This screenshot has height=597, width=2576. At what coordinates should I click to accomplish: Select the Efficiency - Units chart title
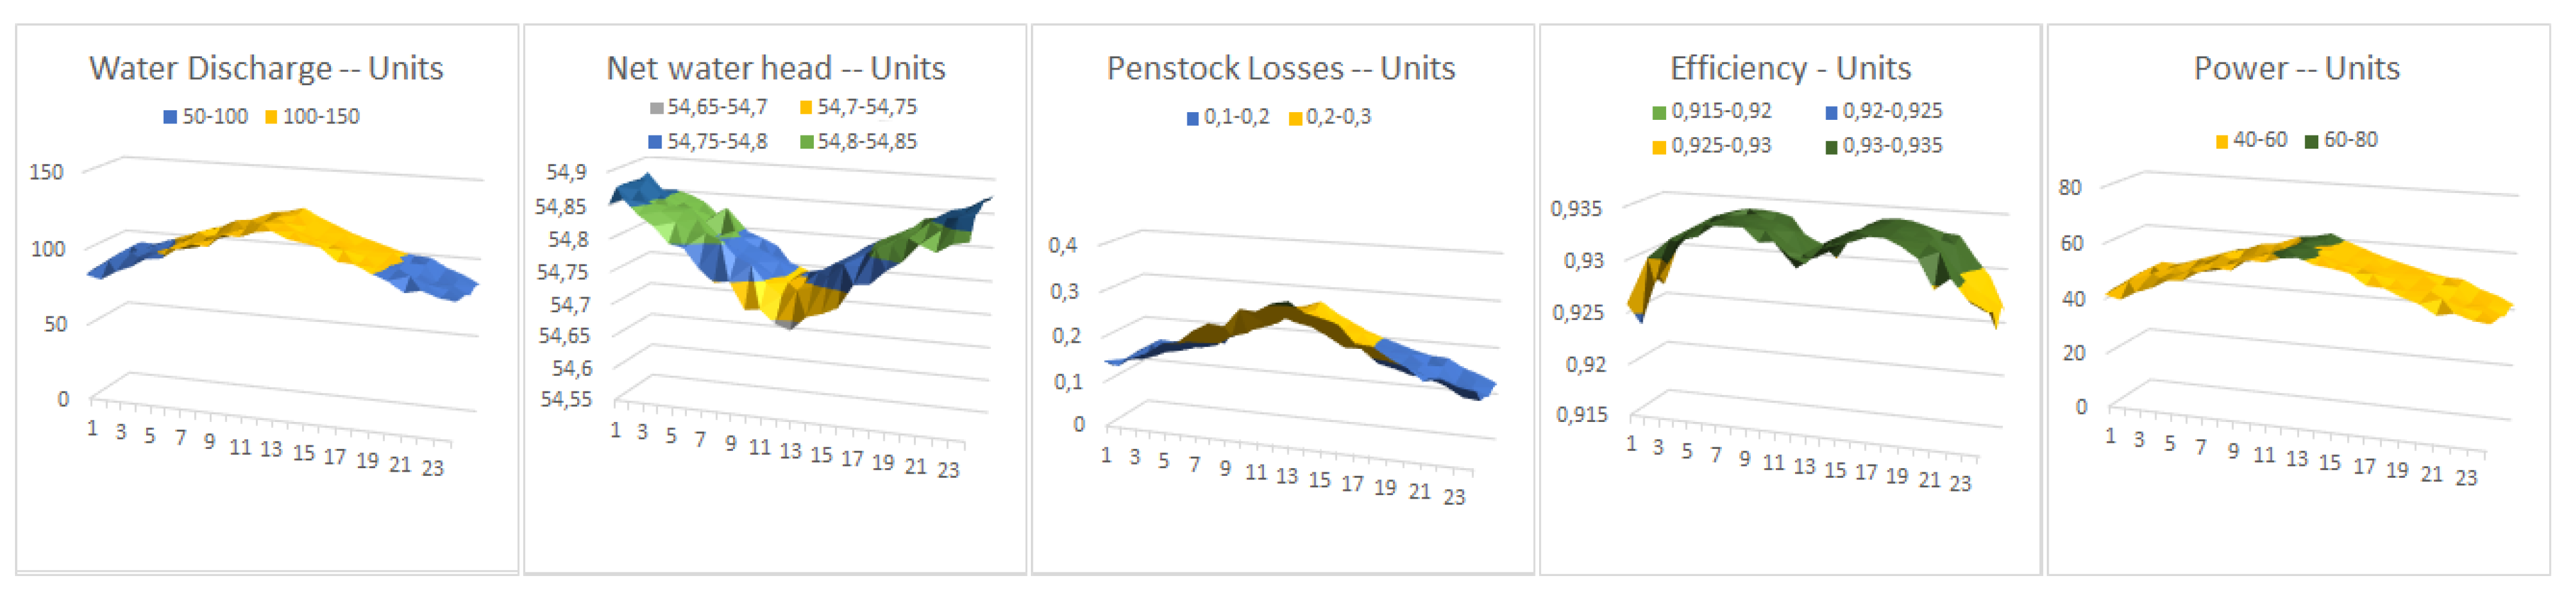pyautogui.click(x=1790, y=68)
